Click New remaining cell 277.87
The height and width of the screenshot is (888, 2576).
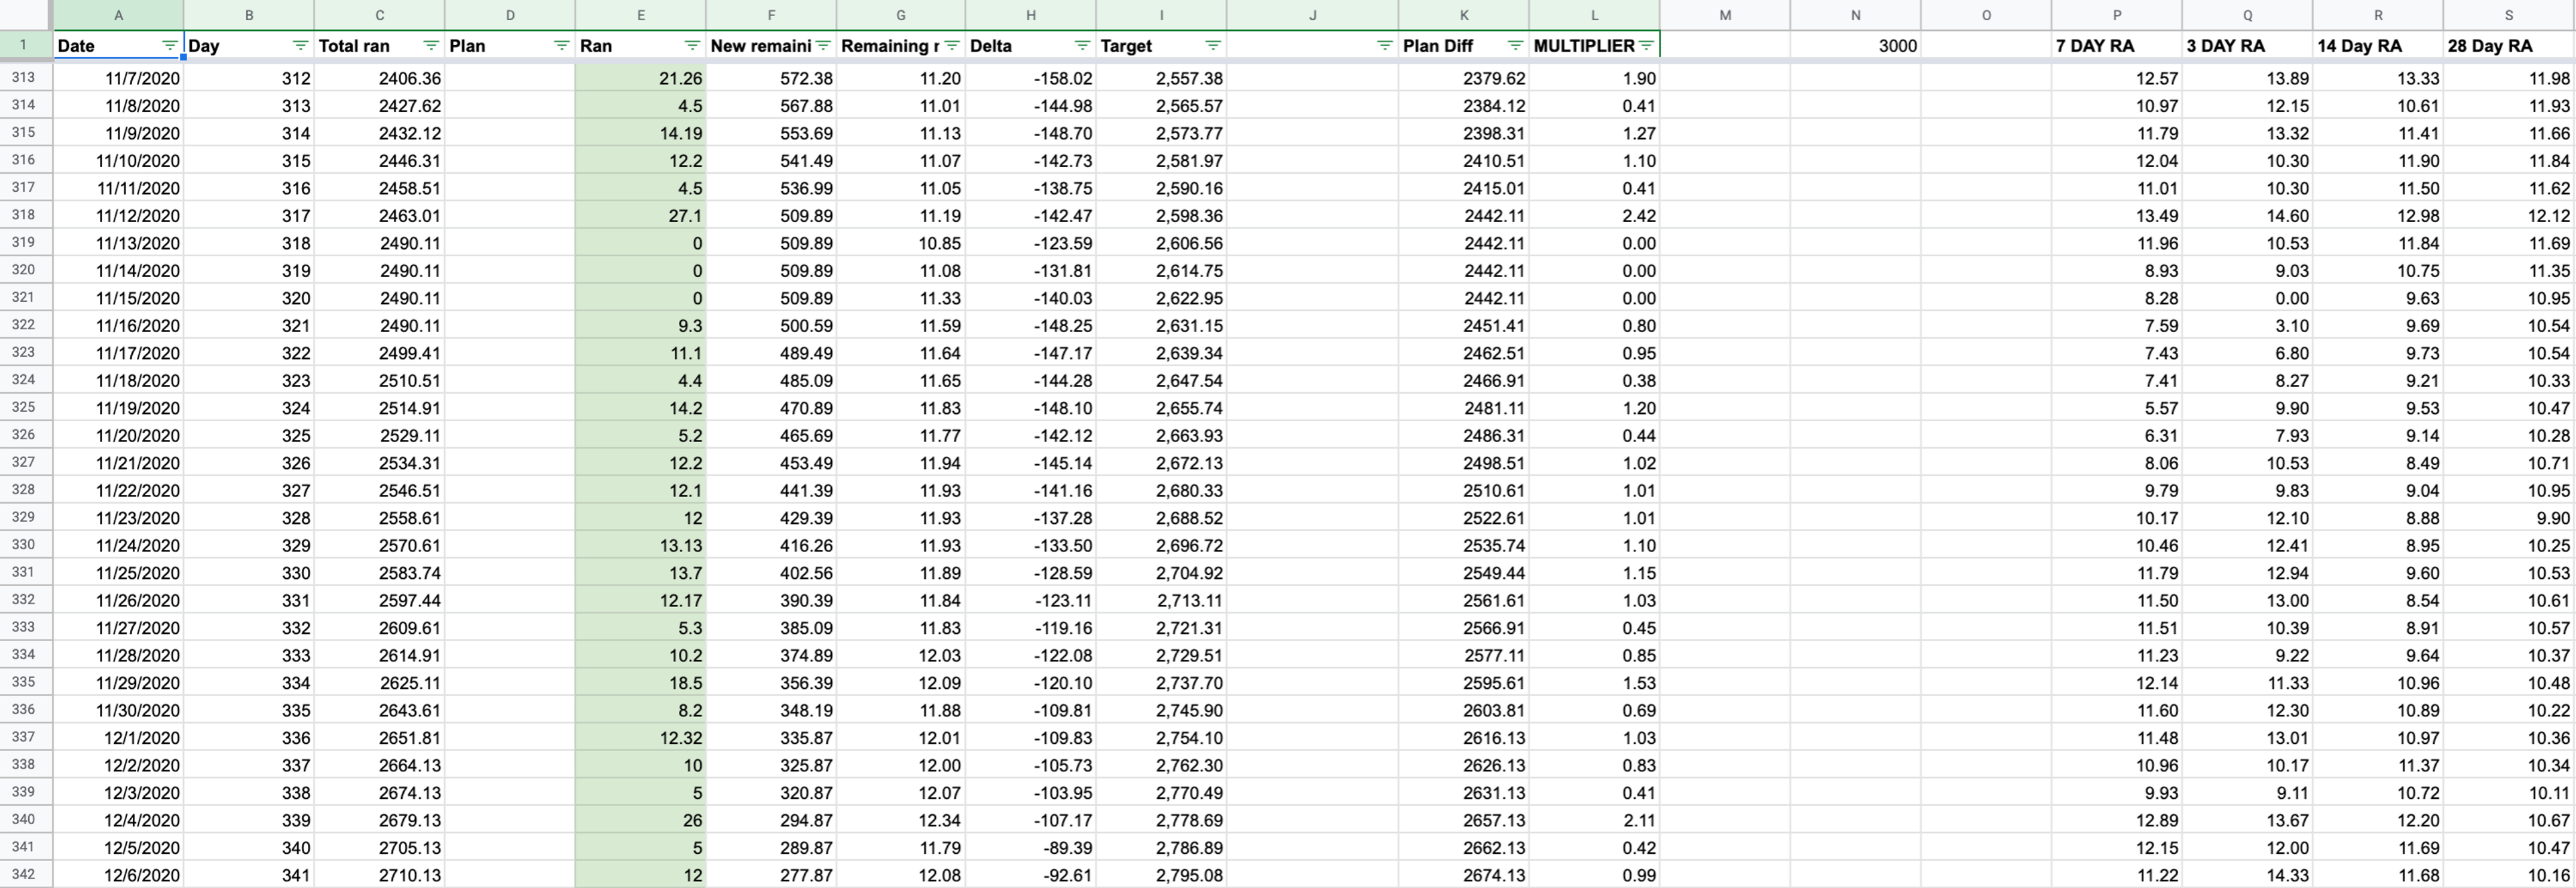(771, 875)
